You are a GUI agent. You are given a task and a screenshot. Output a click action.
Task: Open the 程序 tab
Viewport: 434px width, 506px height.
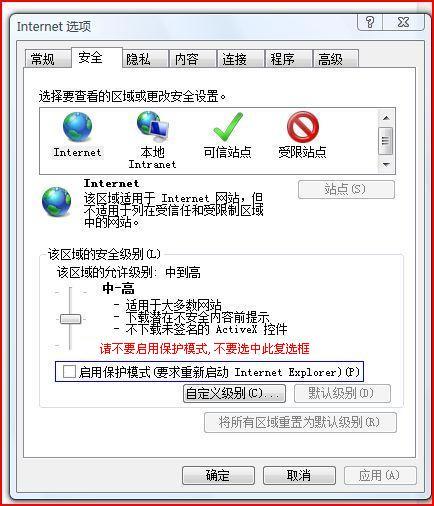click(x=282, y=59)
